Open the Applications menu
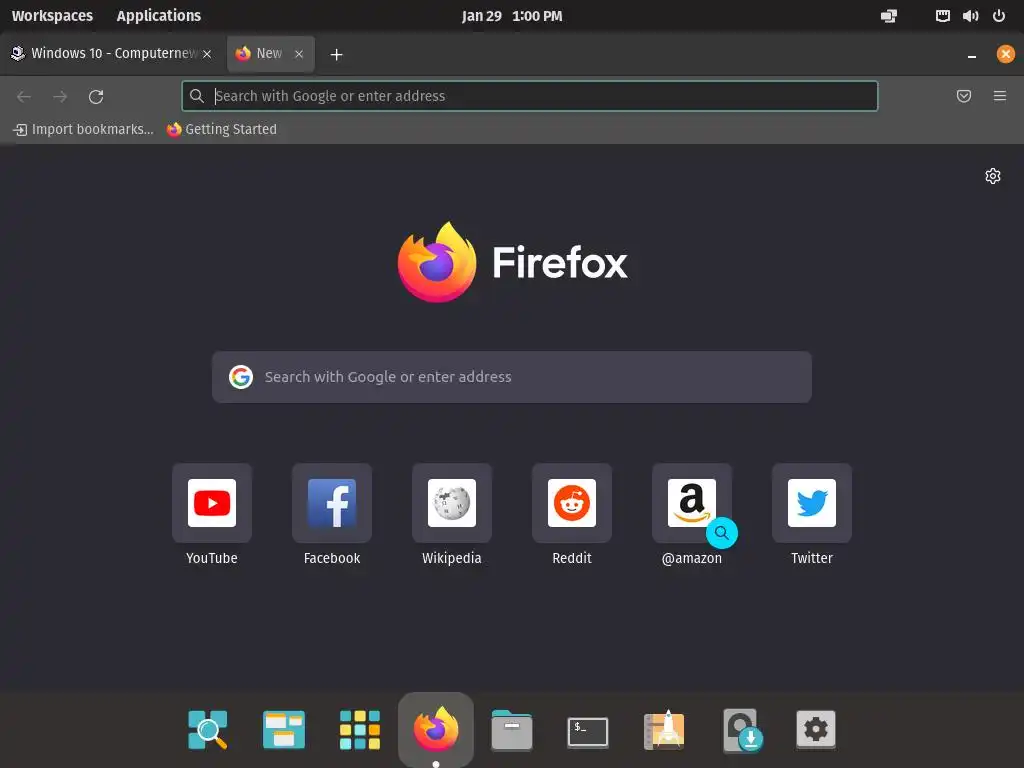Viewport: 1024px width, 768px height. click(x=159, y=16)
